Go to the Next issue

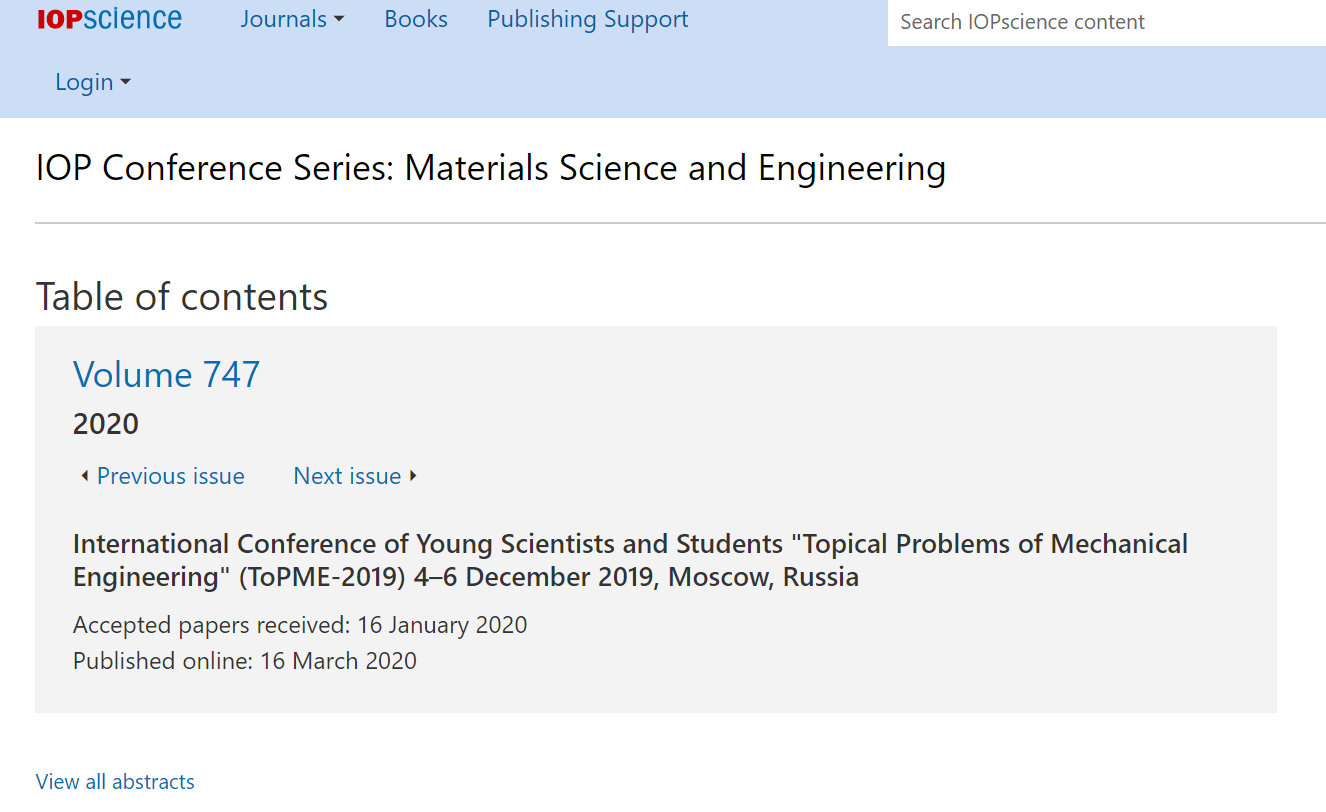pos(347,476)
